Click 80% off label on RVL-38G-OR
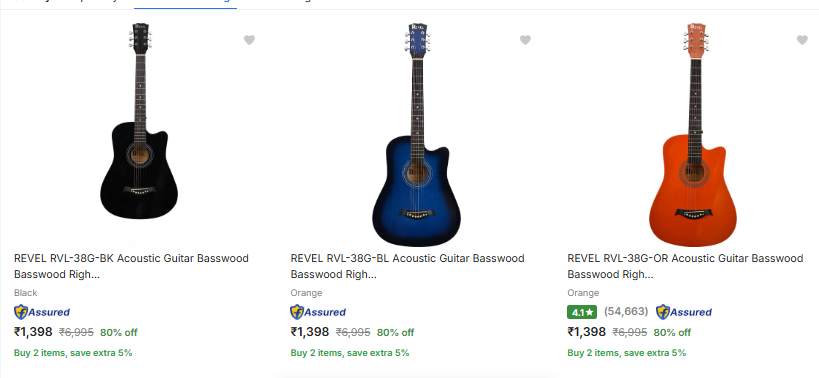This screenshot has height=378, width=819. coord(672,333)
